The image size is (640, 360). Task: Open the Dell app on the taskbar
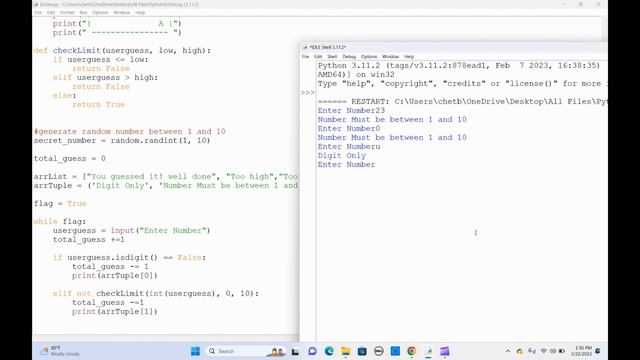379,351
